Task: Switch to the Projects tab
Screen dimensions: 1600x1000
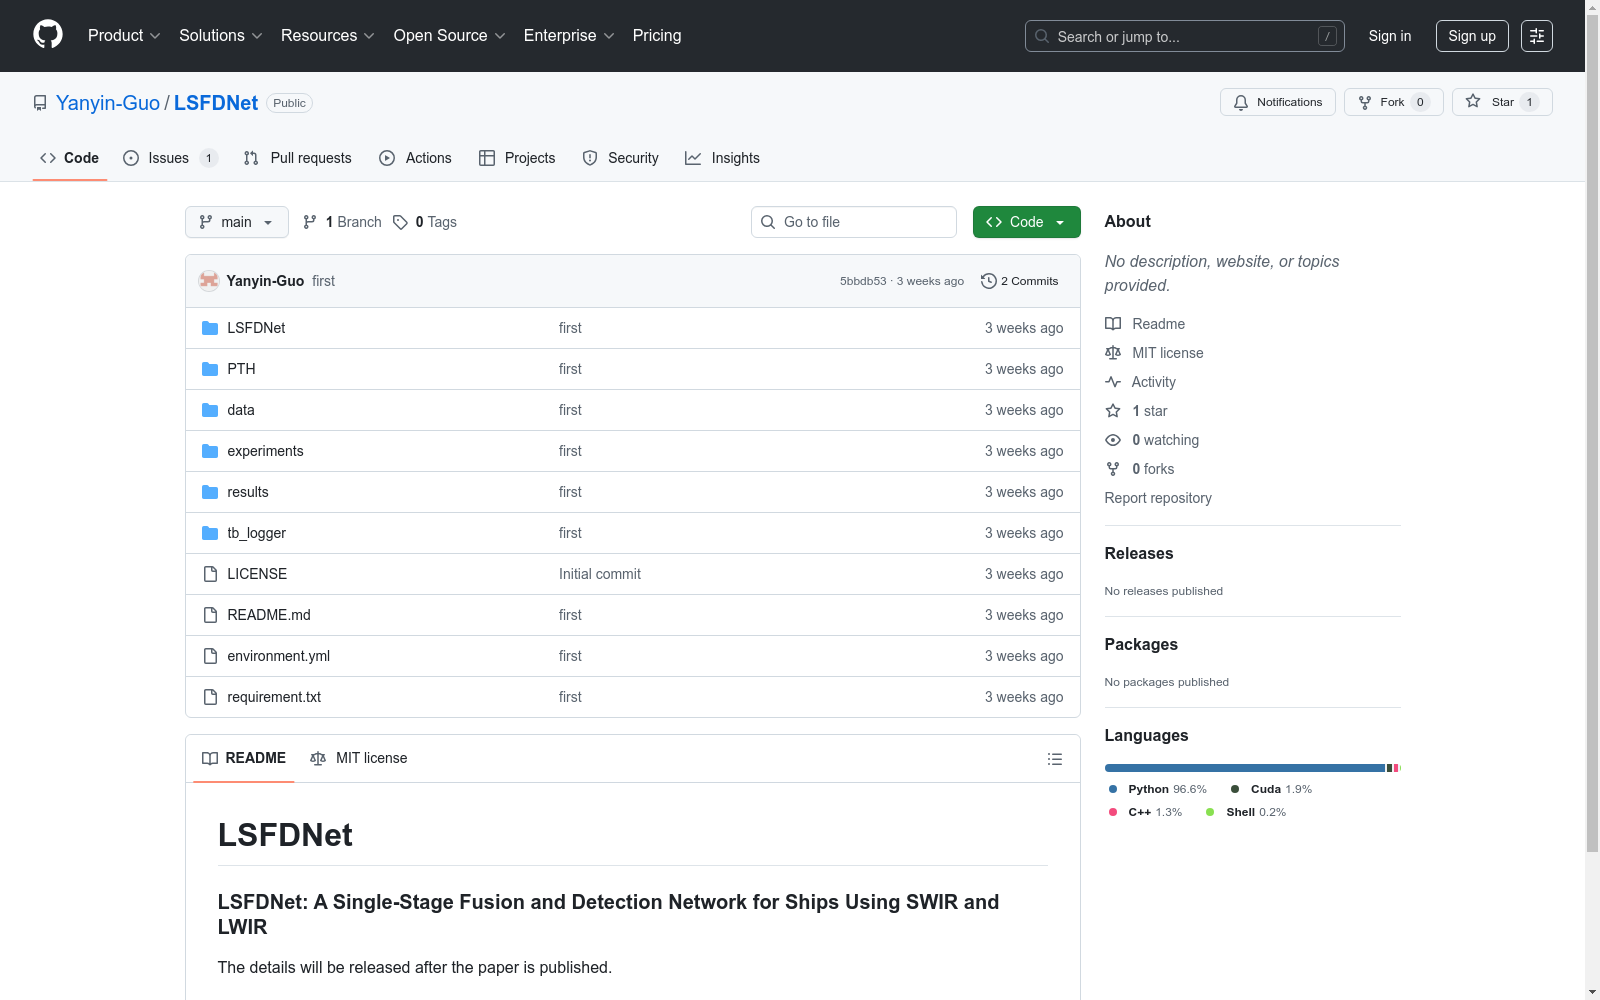Action: tap(517, 158)
